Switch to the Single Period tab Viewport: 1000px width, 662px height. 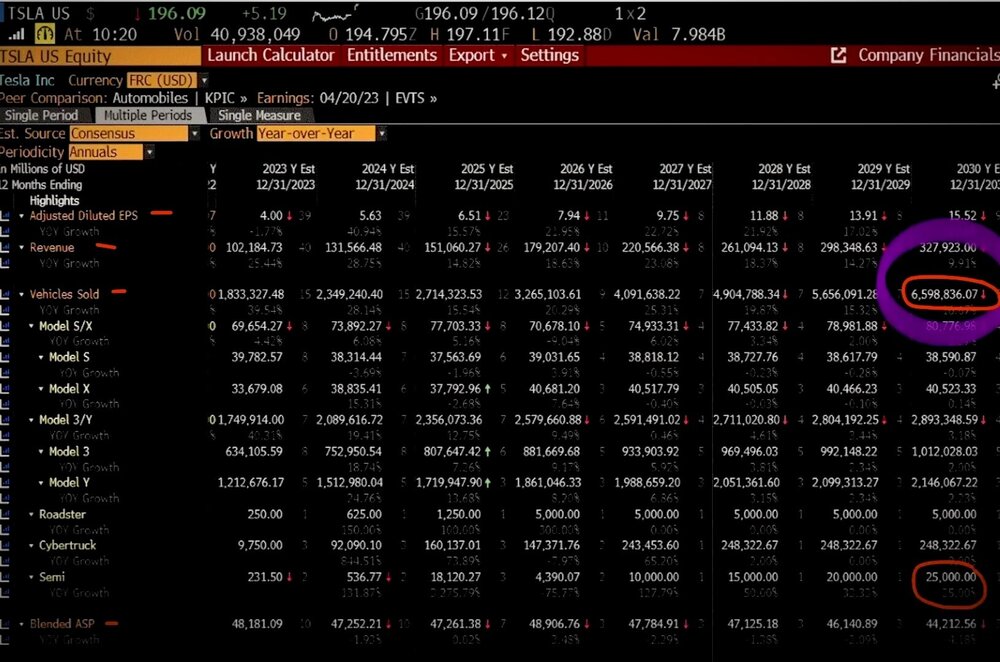click(41, 115)
